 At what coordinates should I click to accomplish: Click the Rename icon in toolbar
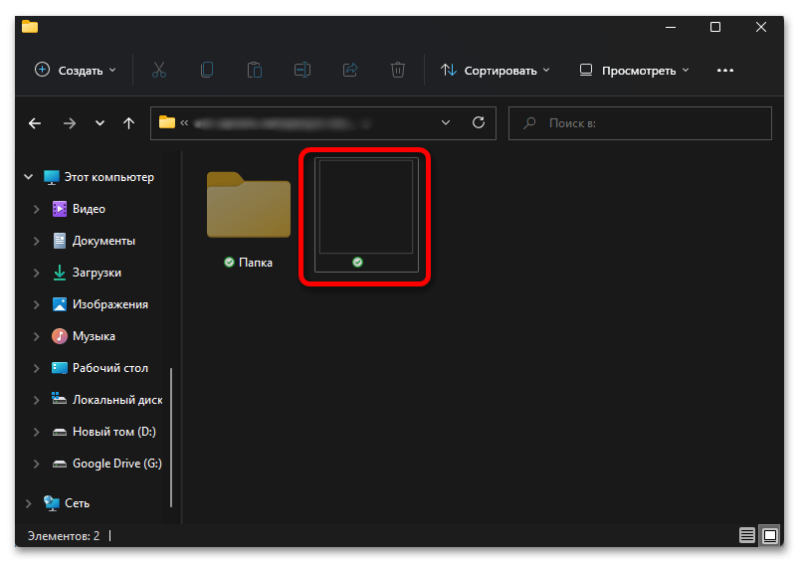pyautogui.click(x=302, y=70)
